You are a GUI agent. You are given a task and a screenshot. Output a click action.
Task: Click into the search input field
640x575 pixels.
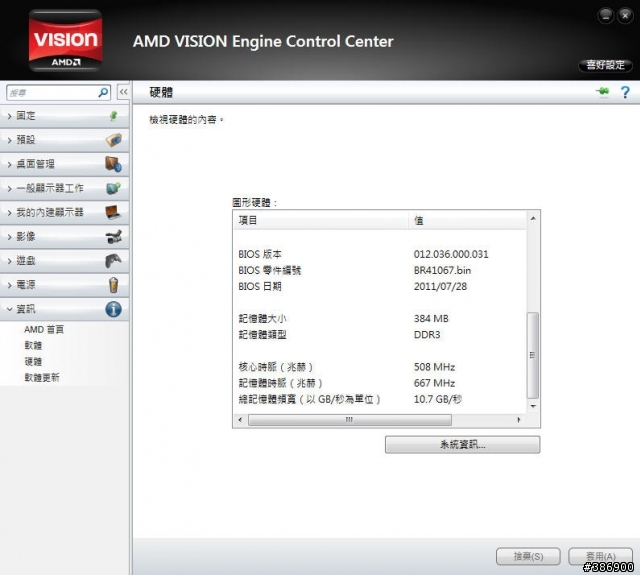(x=52, y=93)
